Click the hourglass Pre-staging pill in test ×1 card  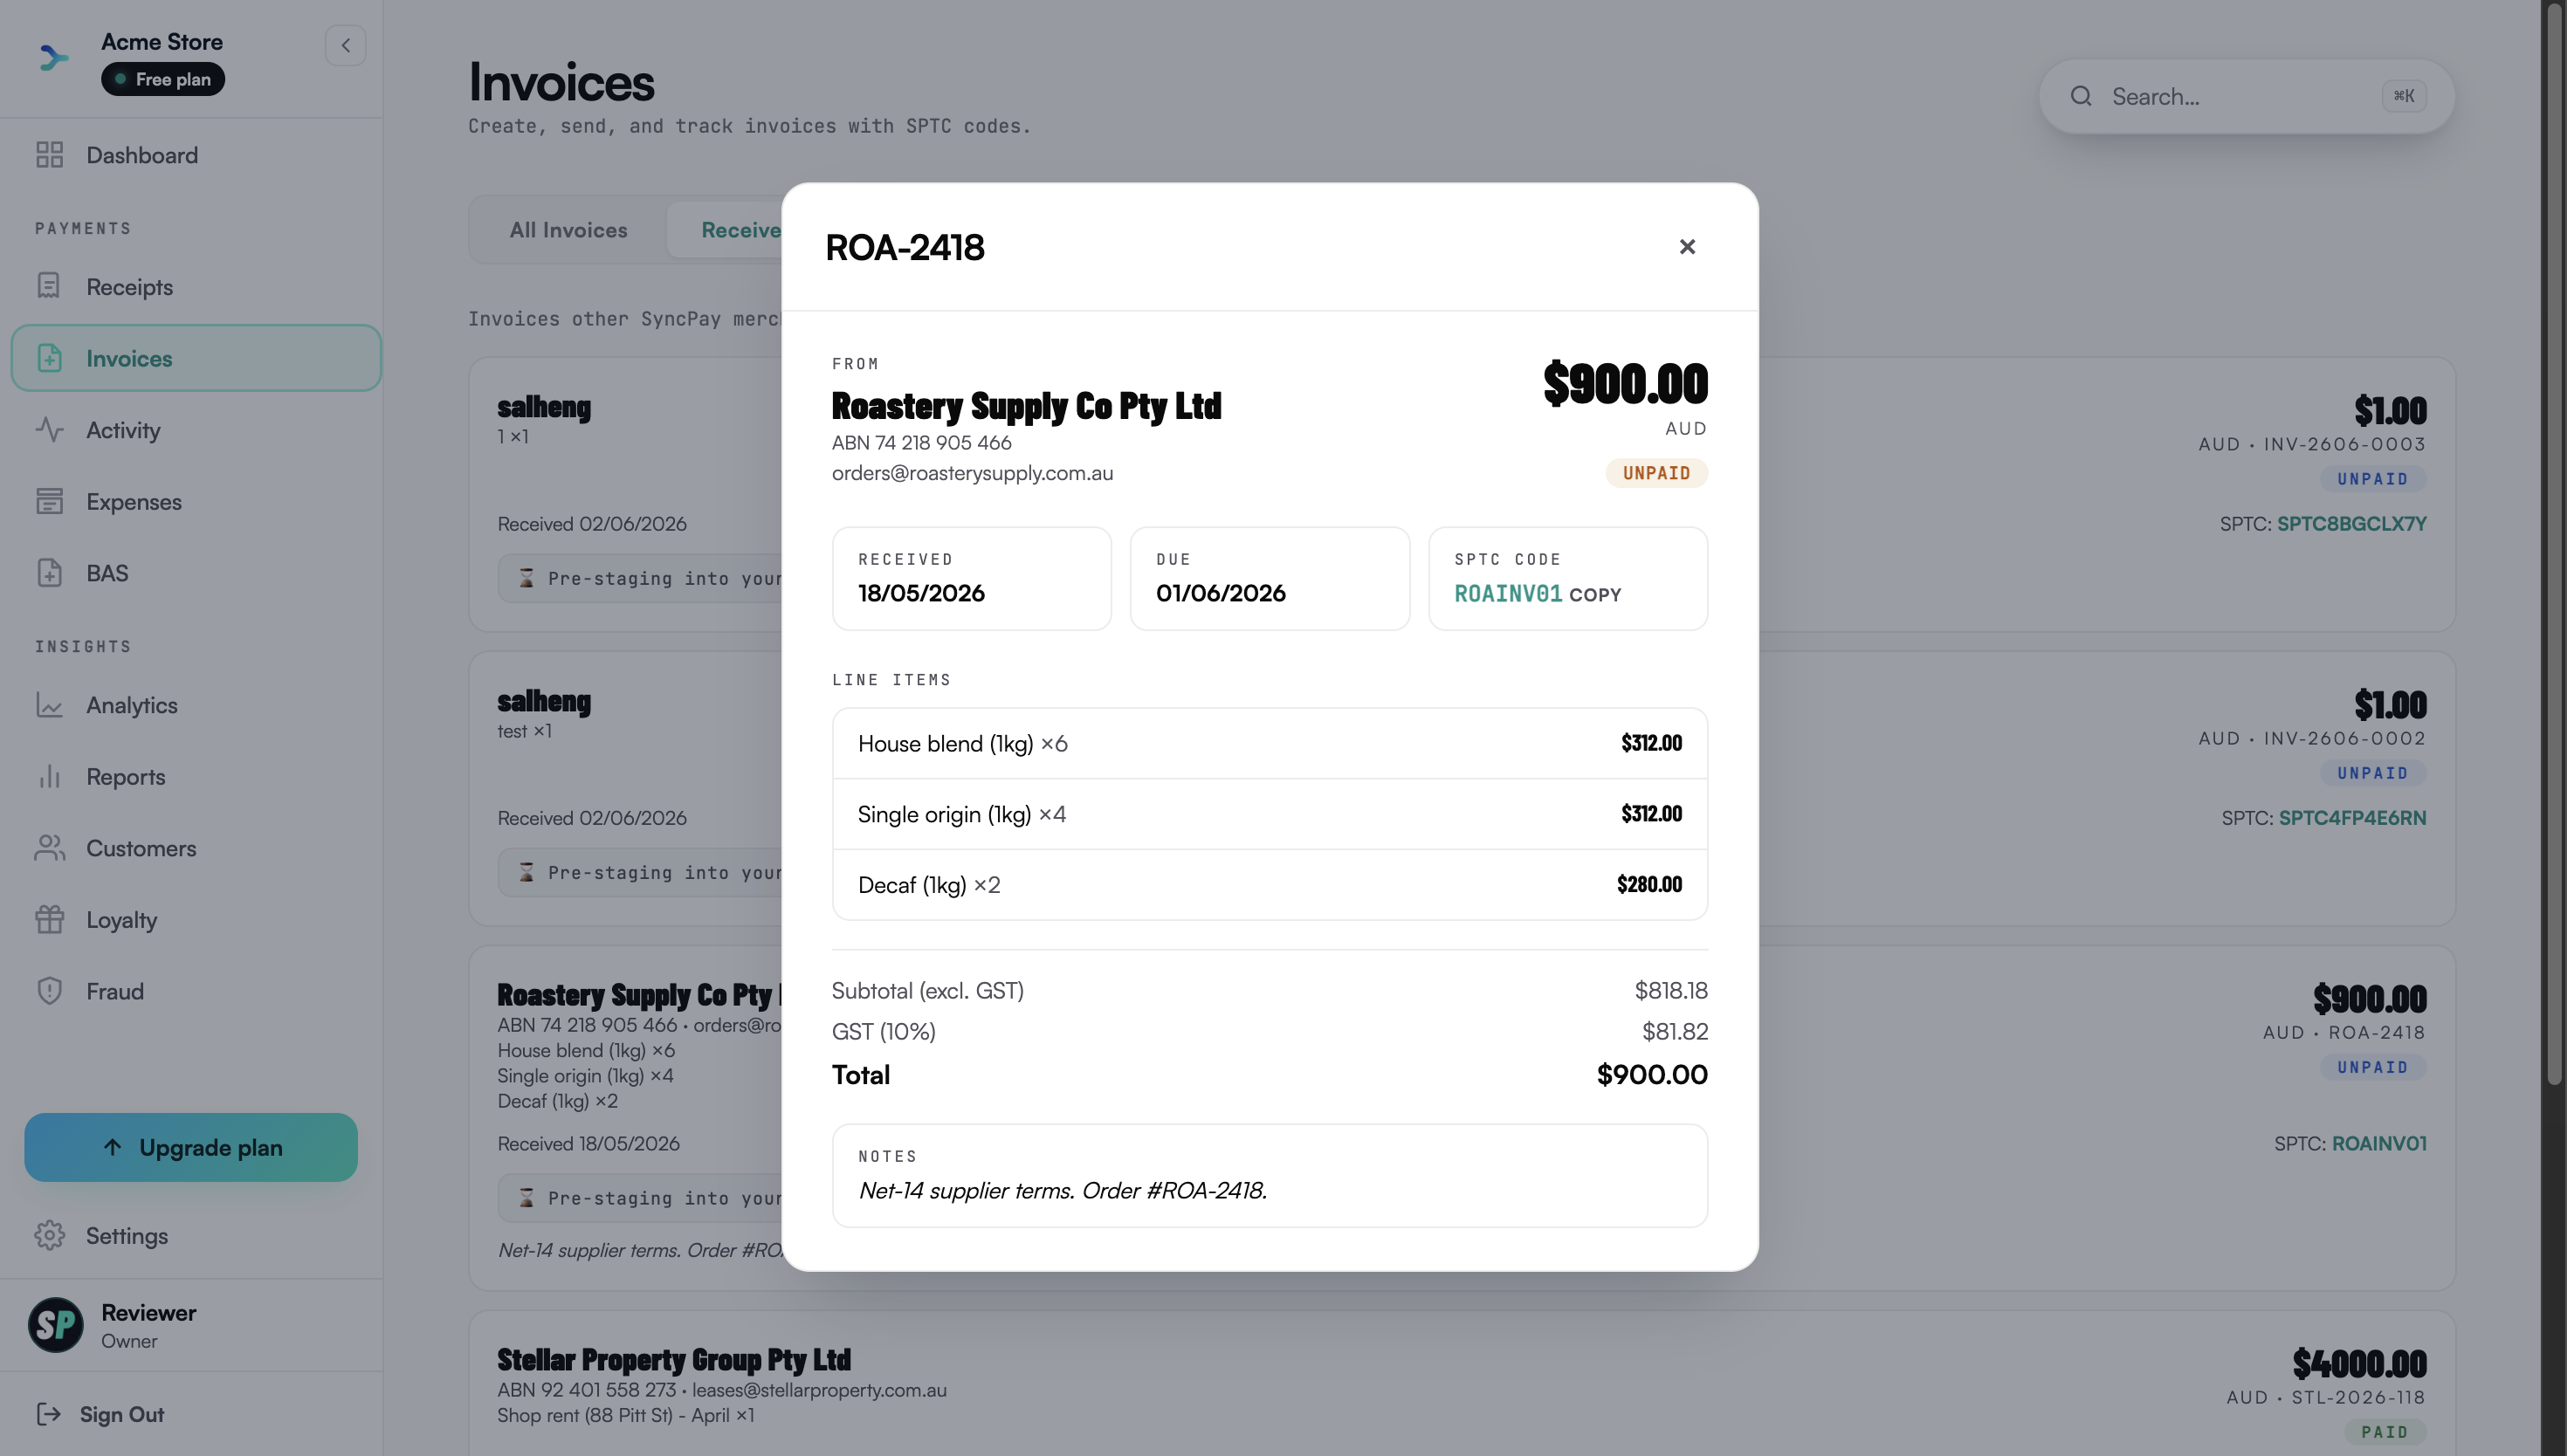[640, 873]
